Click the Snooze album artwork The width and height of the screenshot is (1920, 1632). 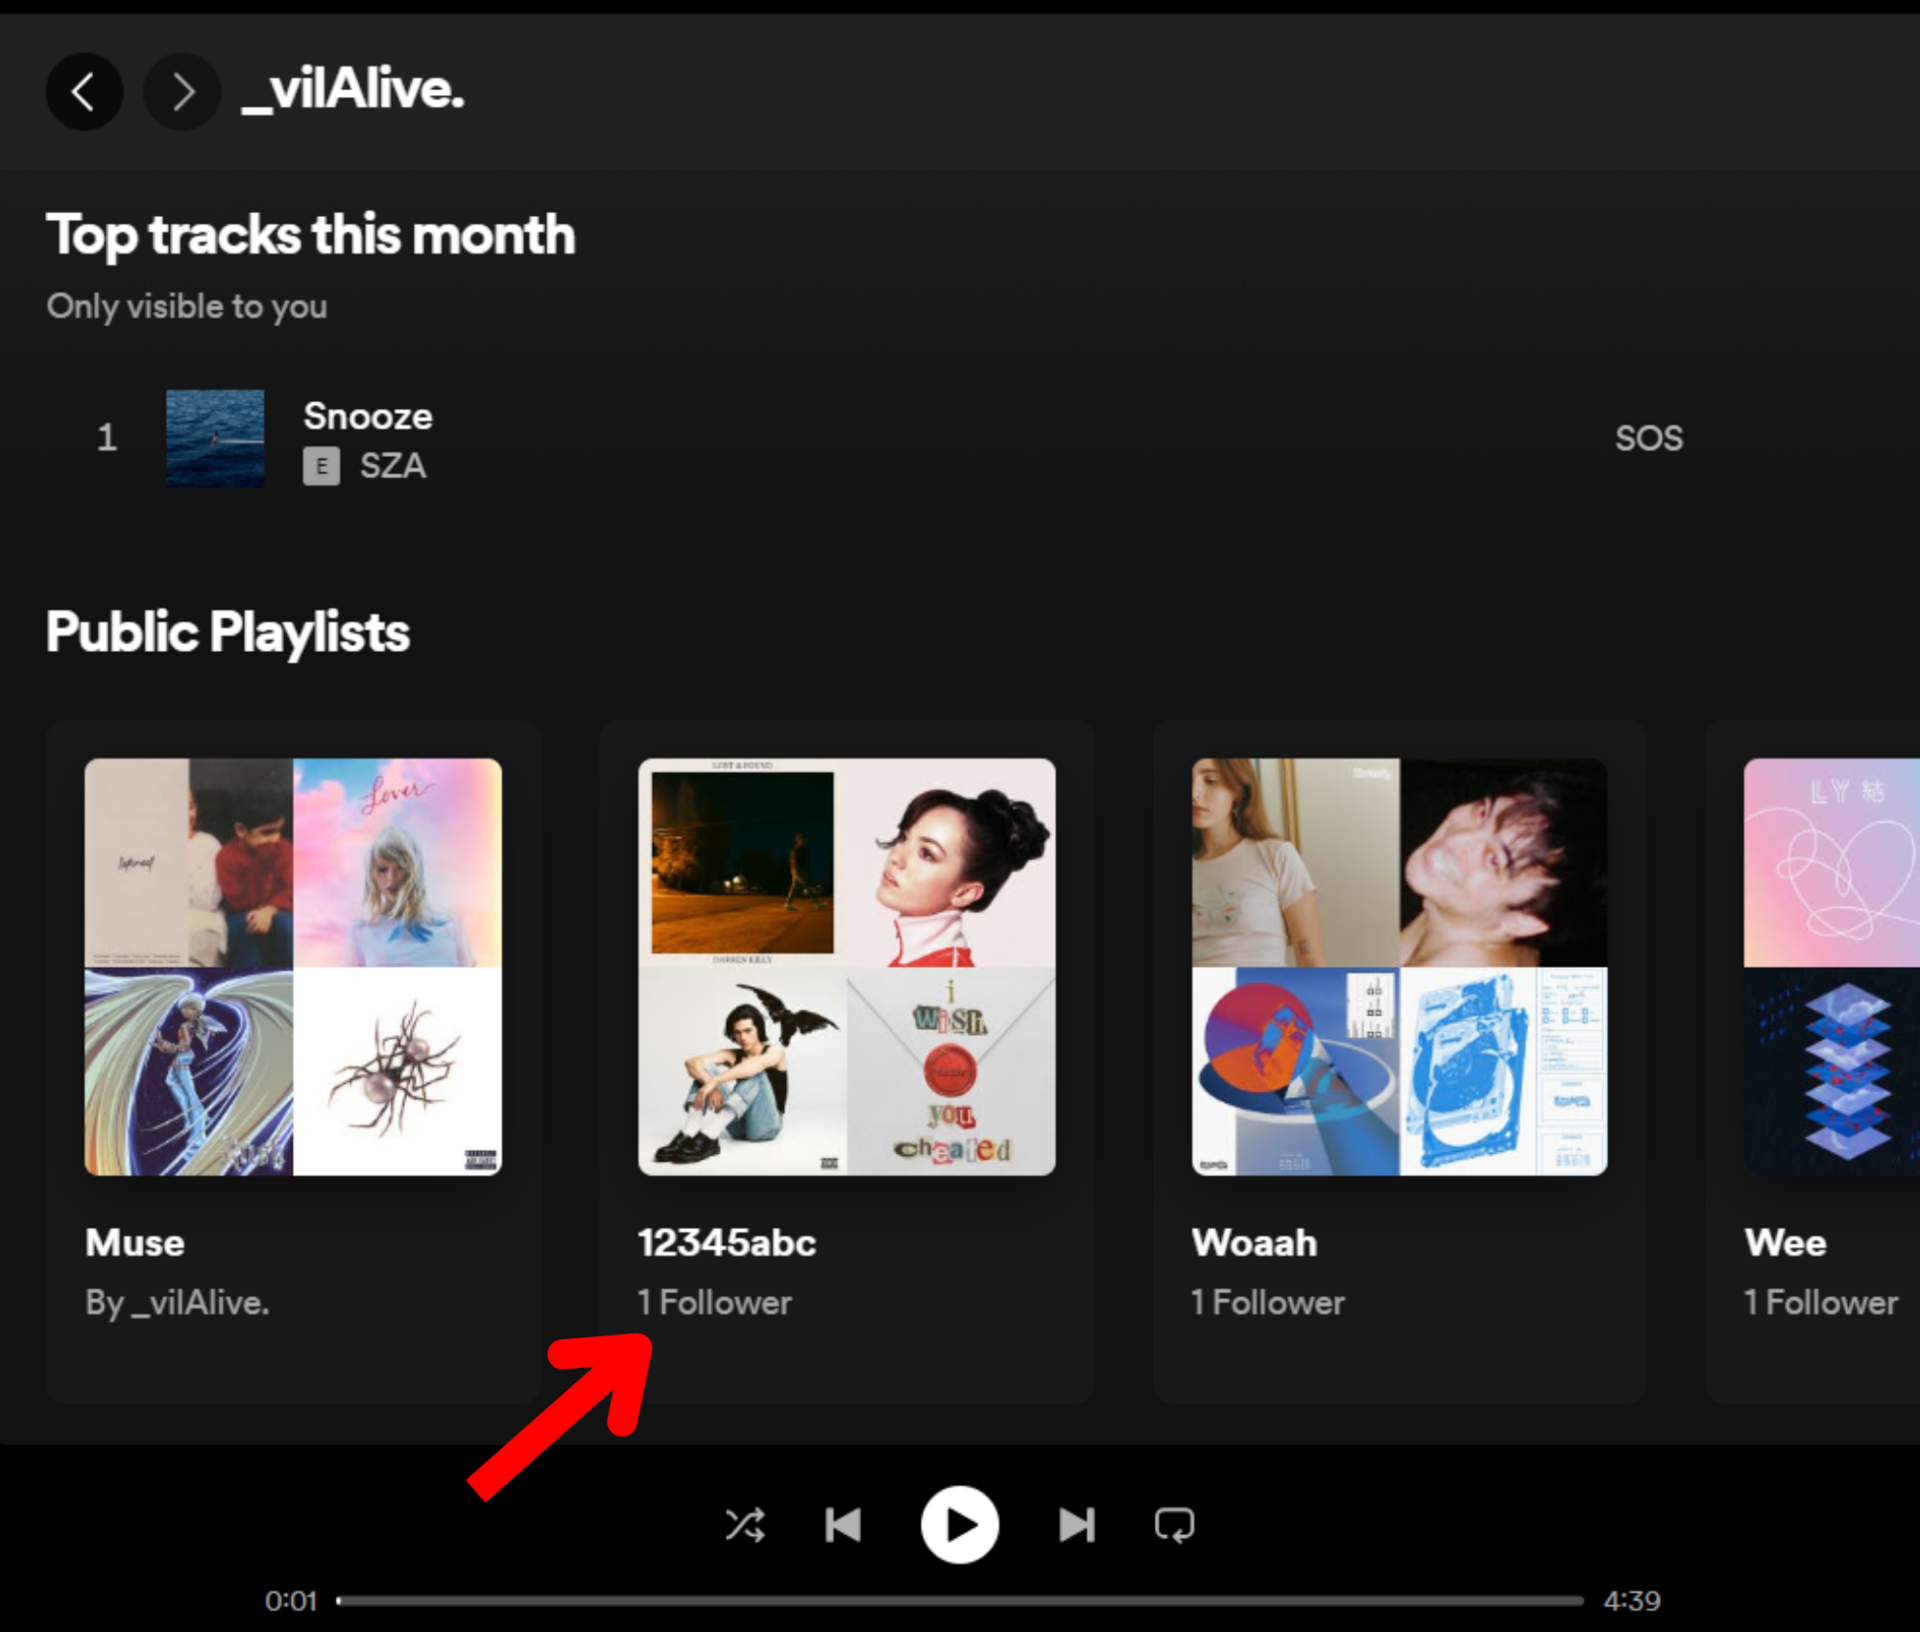pyautogui.click(x=215, y=438)
